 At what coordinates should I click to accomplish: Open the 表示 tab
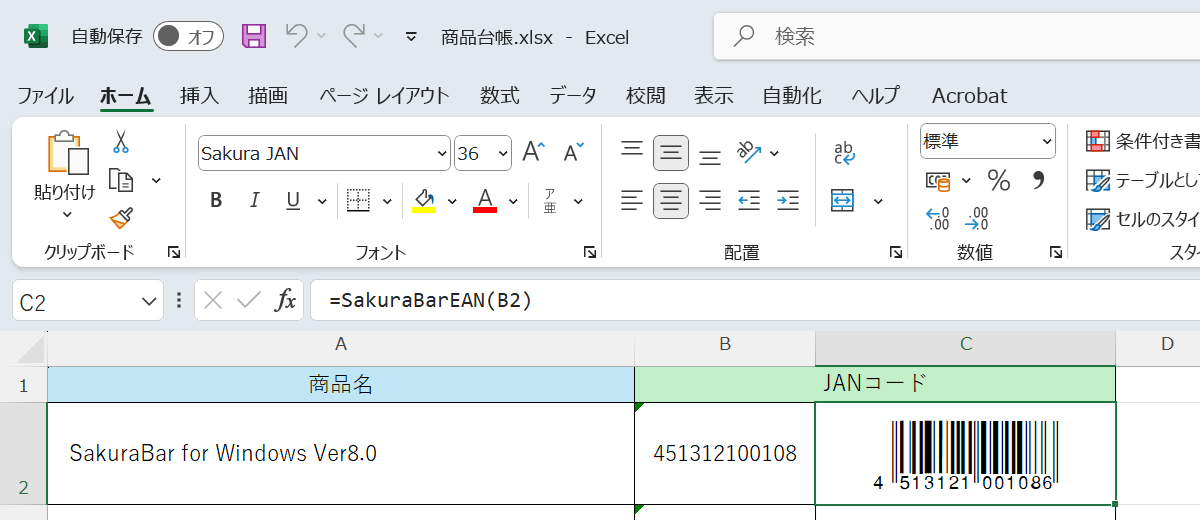pyautogui.click(x=714, y=96)
